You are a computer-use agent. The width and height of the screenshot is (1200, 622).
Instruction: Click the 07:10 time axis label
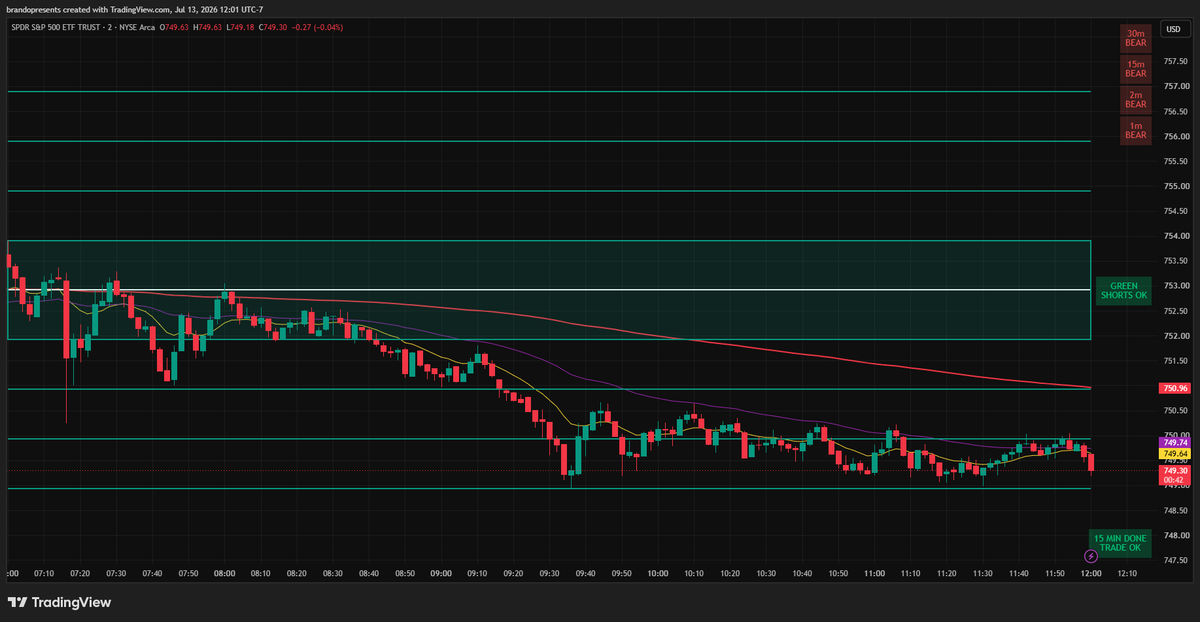point(44,574)
